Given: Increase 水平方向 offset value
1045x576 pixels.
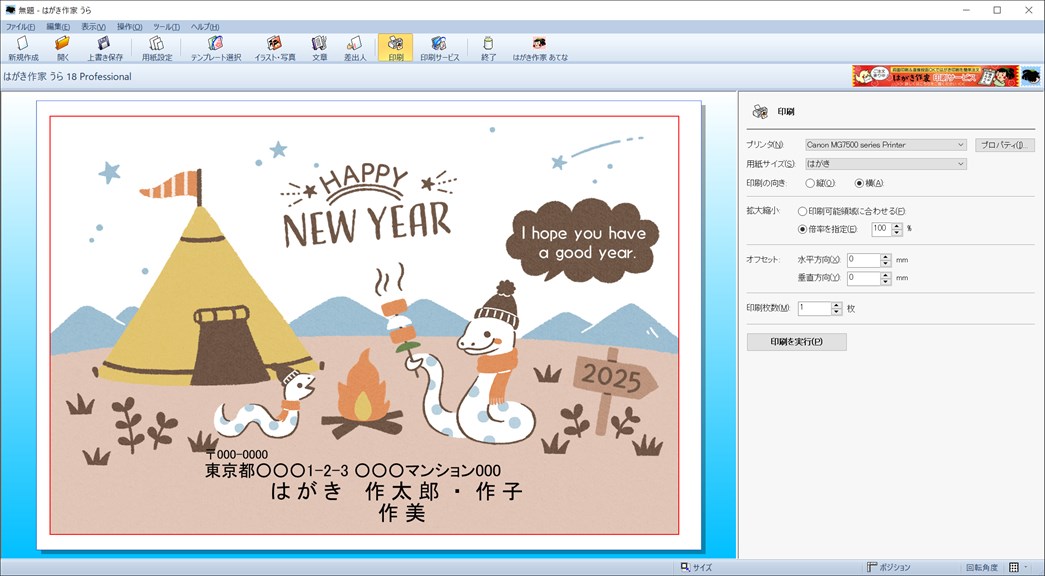Looking at the screenshot, I should (x=886, y=257).
